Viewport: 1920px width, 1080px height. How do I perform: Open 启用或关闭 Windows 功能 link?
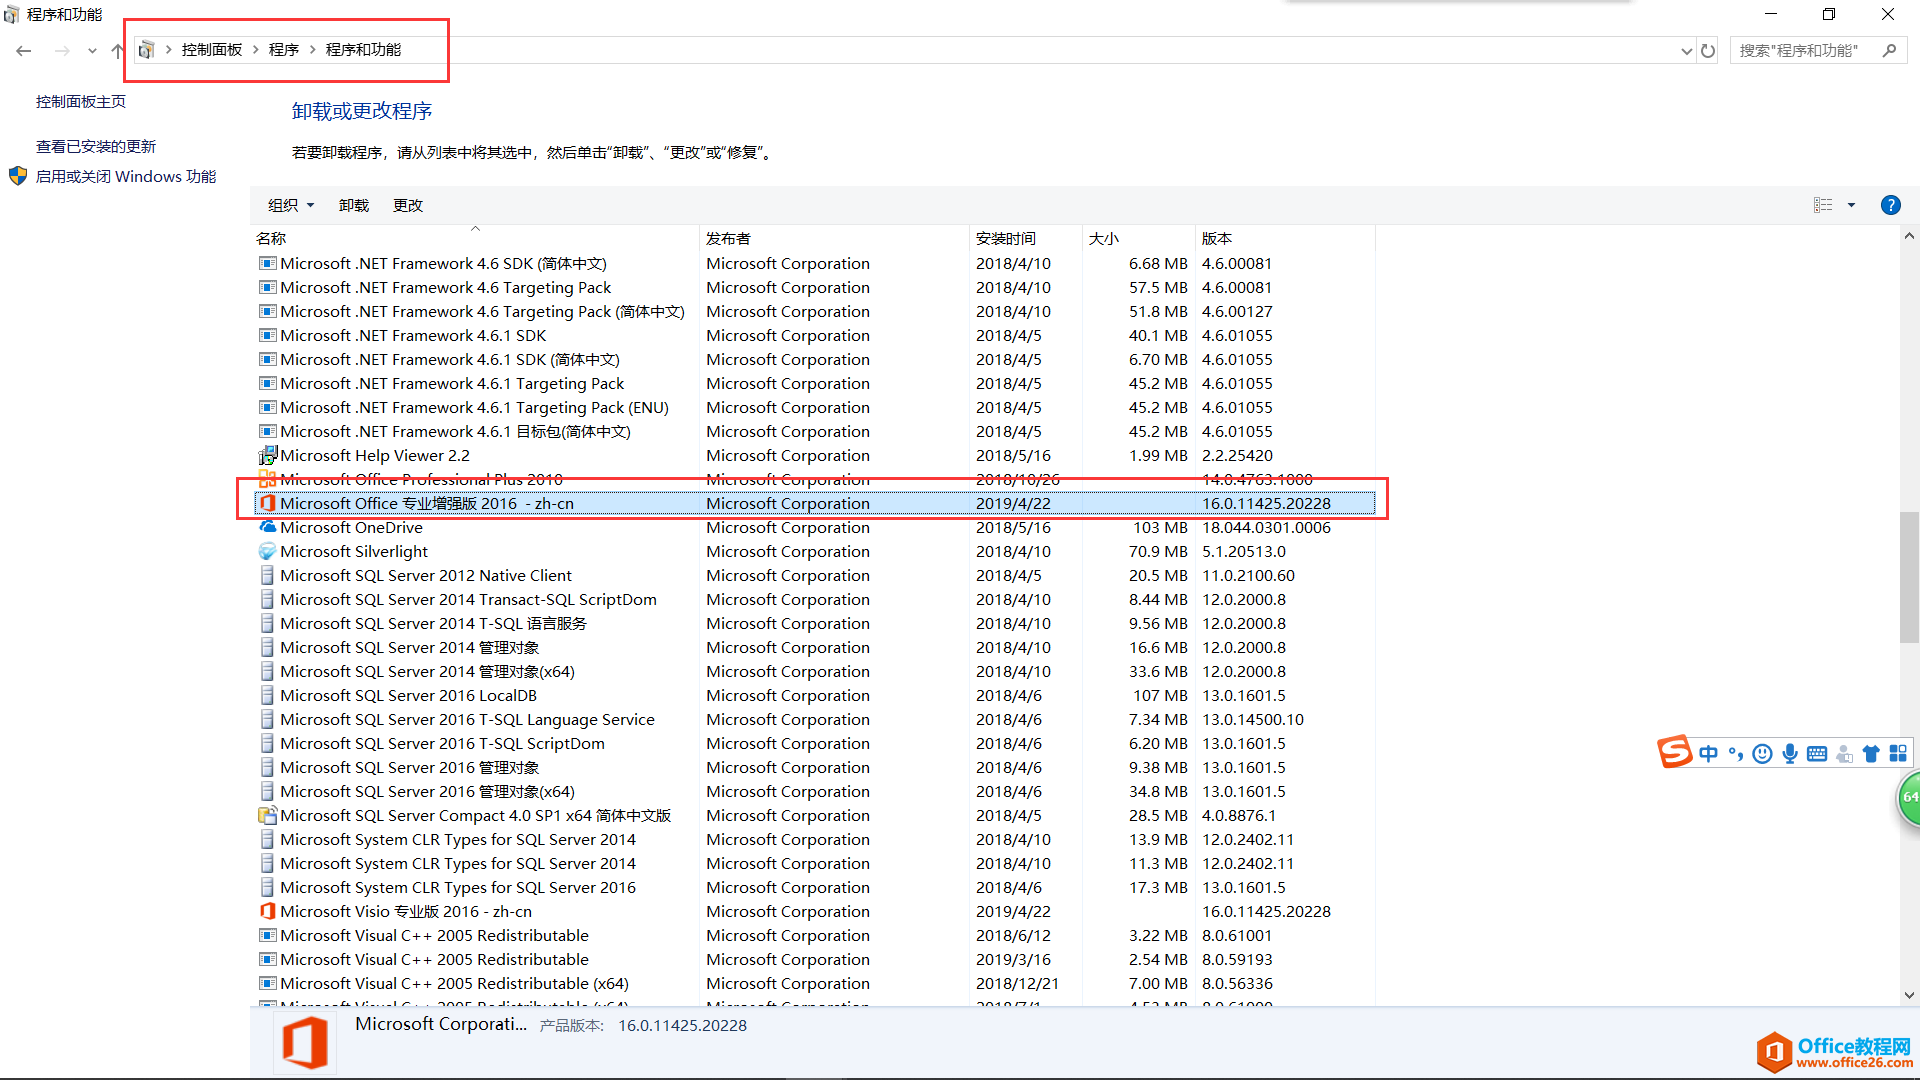(x=126, y=177)
